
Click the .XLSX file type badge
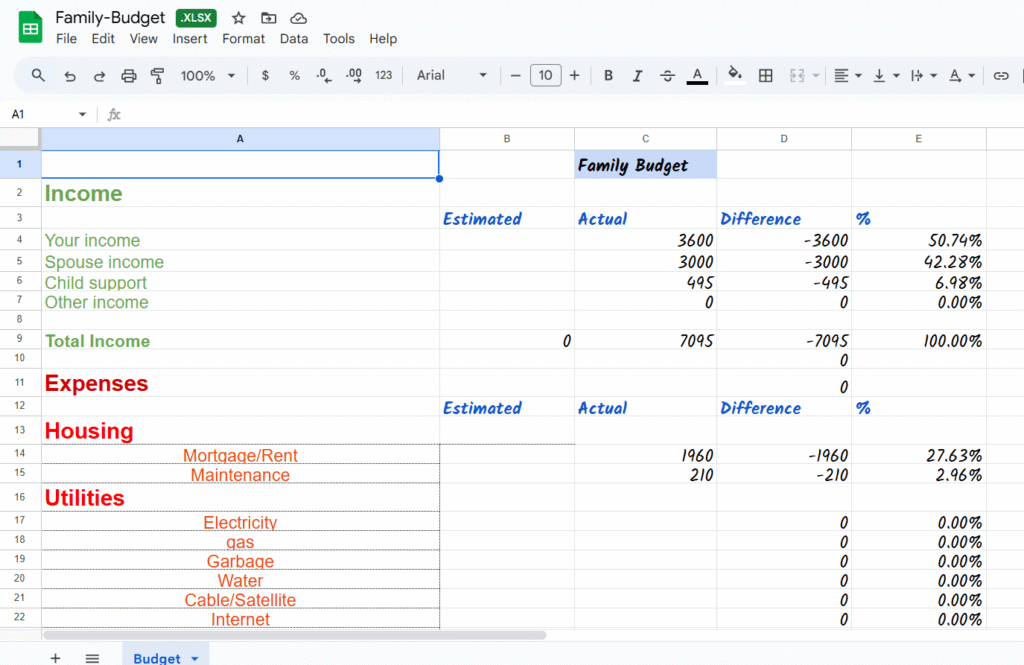point(196,18)
